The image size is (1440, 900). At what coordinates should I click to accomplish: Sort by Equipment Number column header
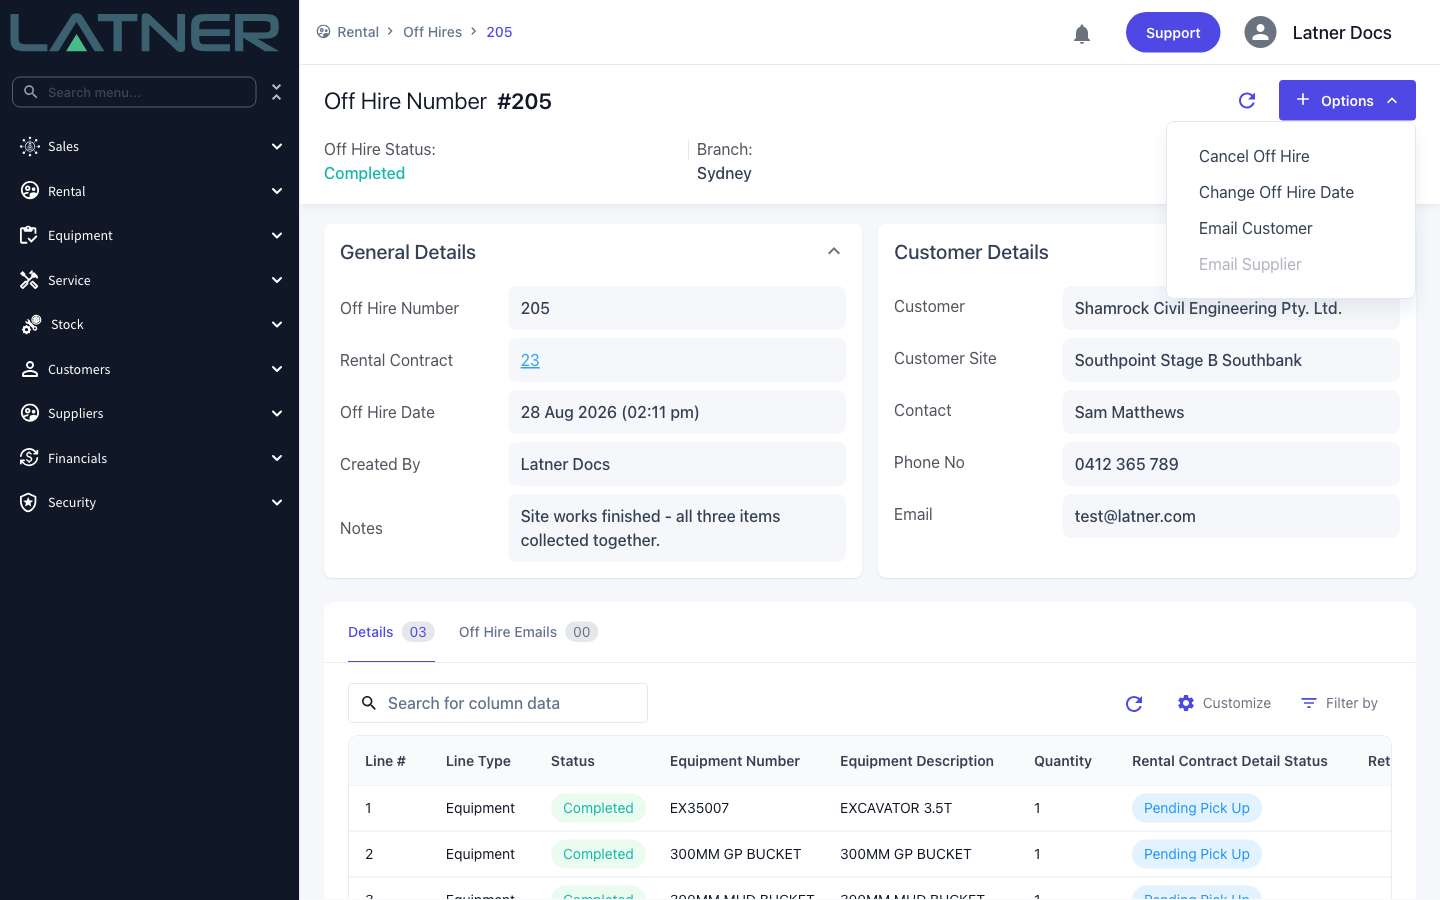735,761
